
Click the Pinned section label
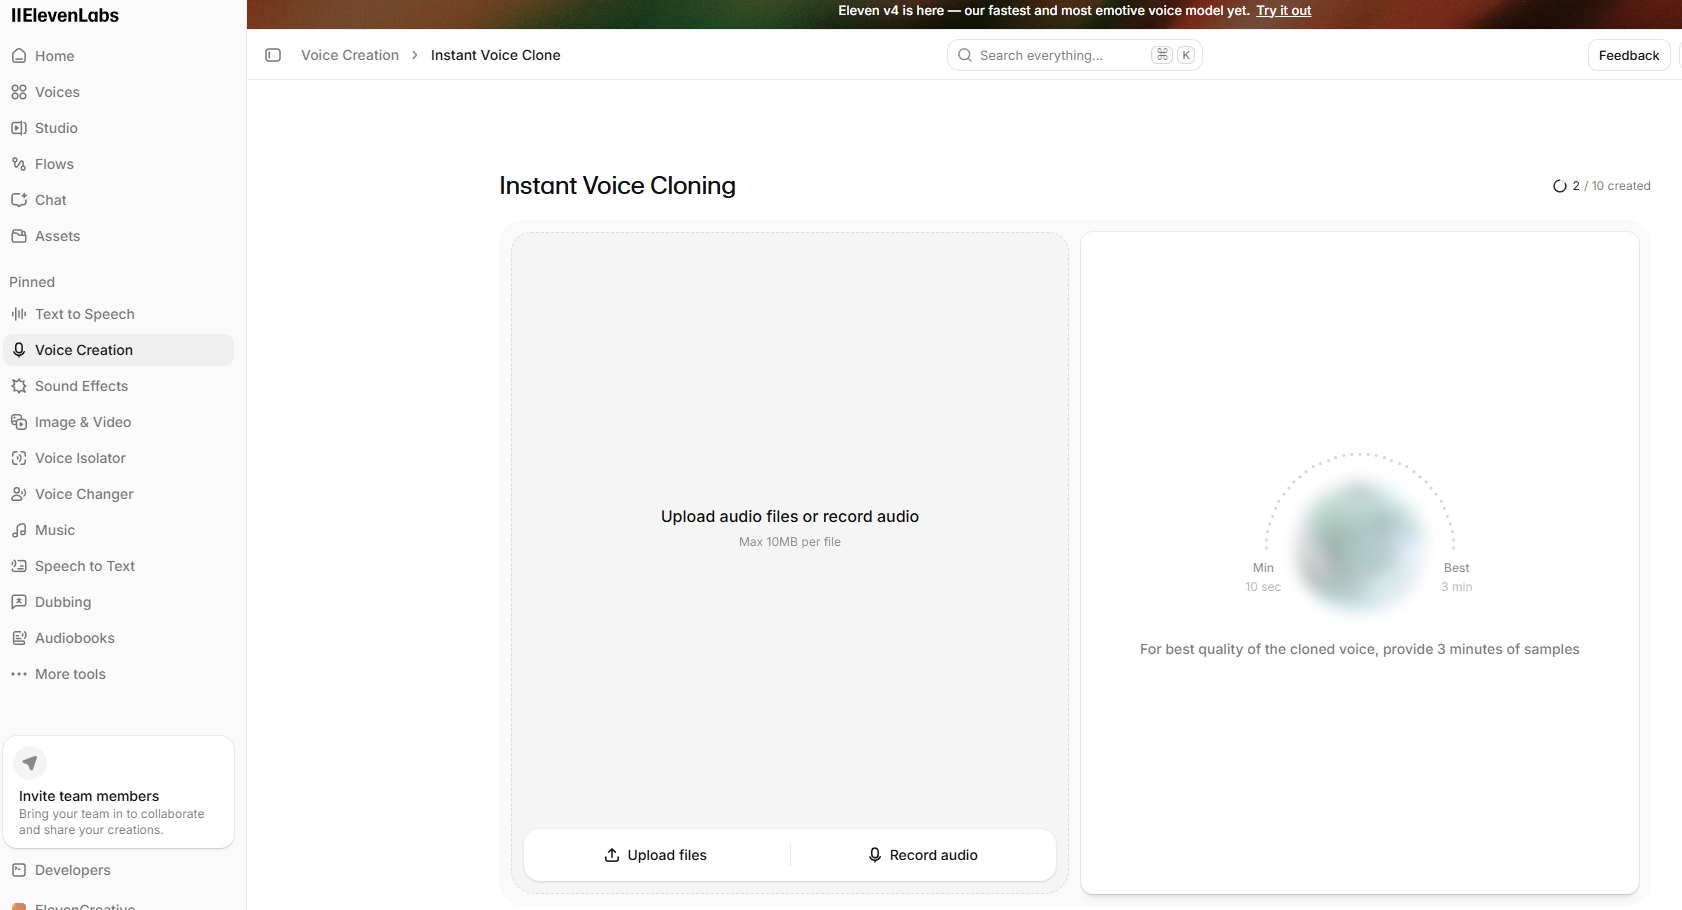[32, 282]
